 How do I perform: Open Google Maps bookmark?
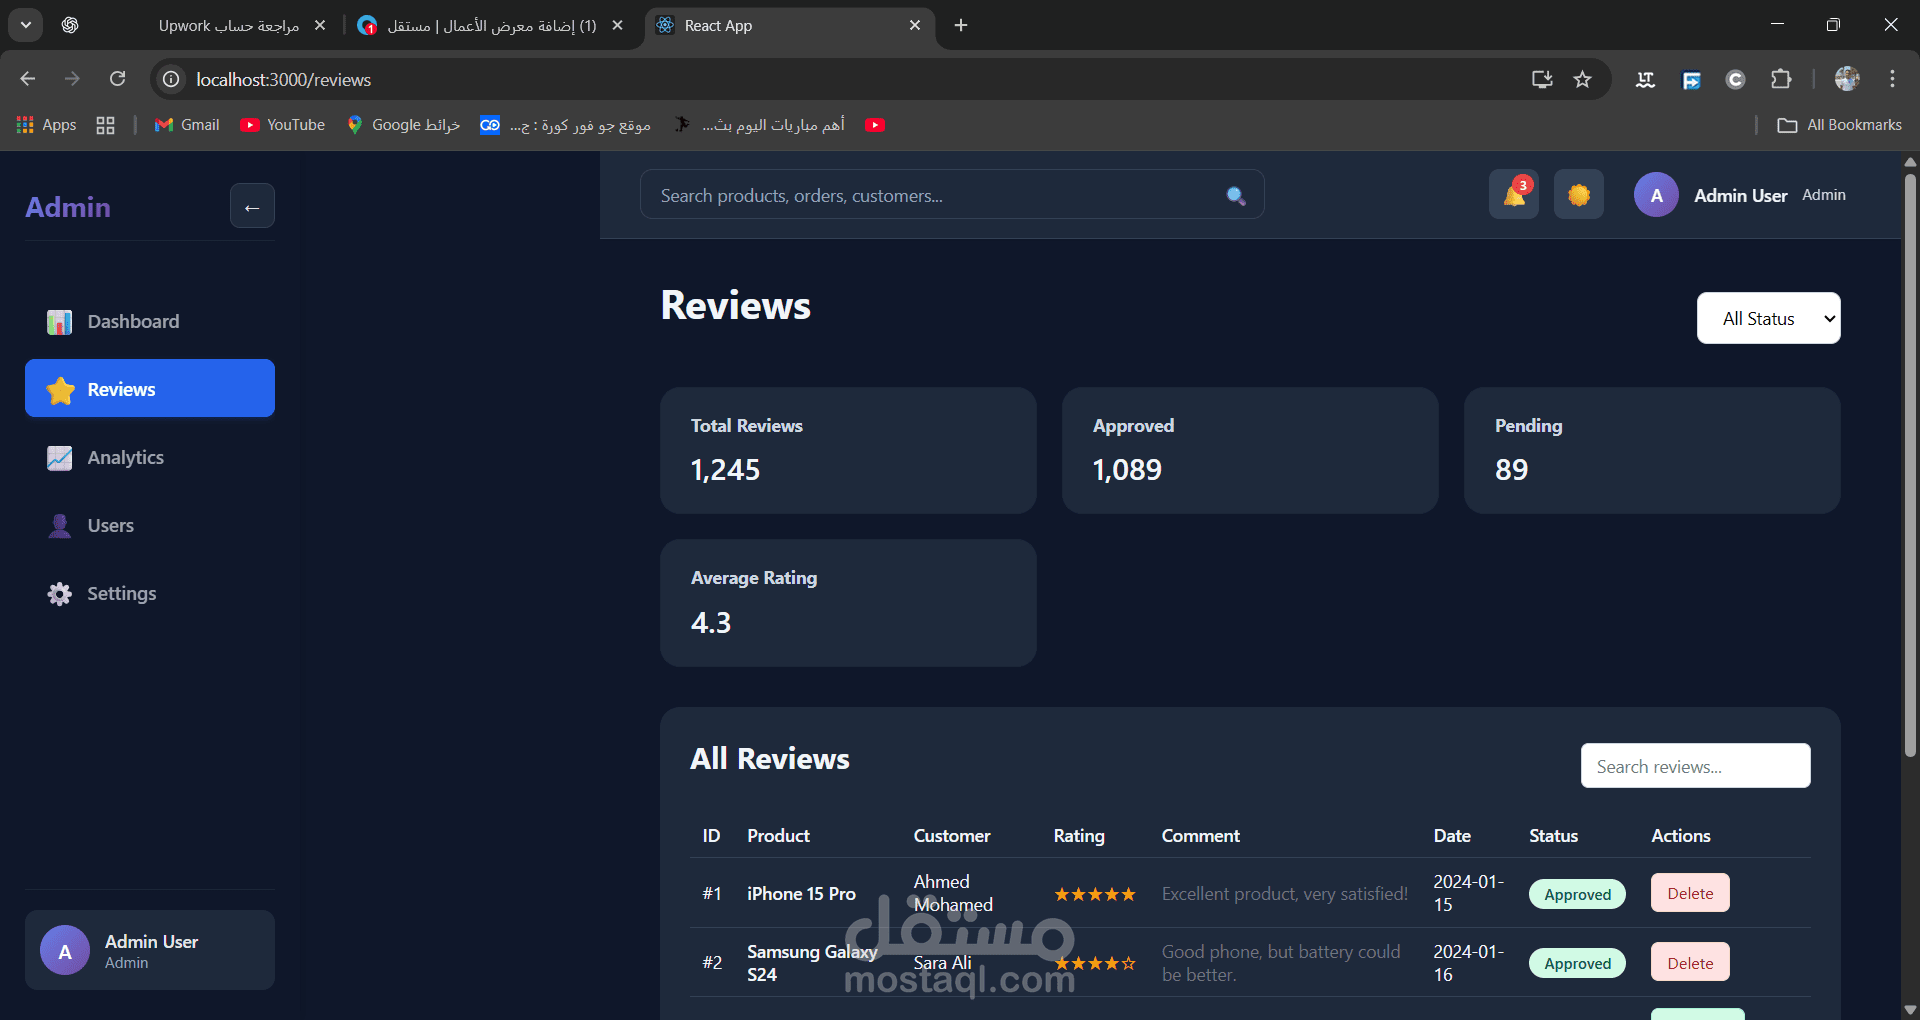pos(403,125)
